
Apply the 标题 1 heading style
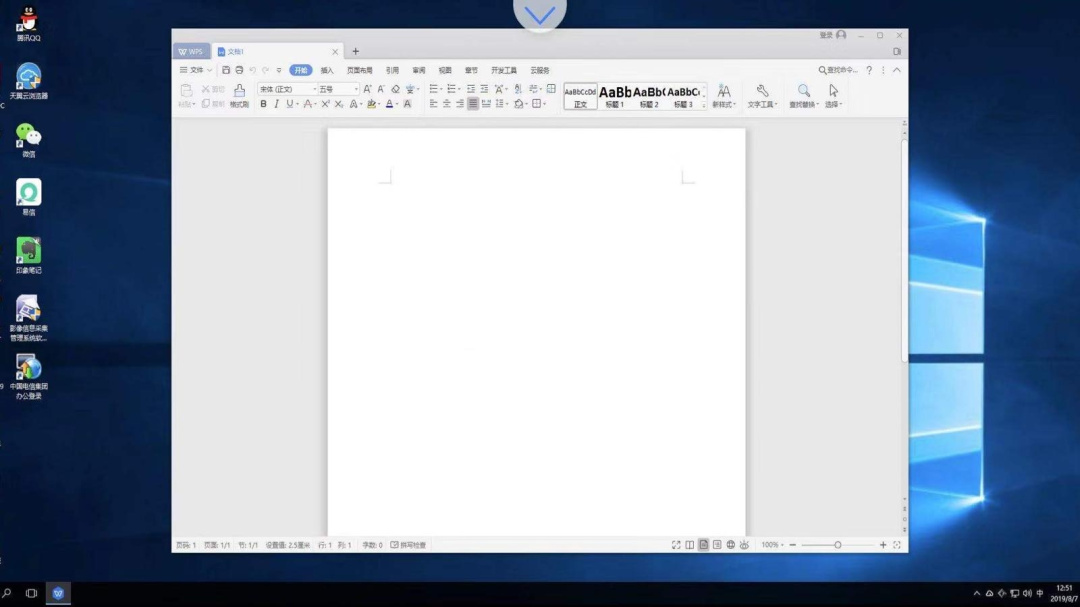click(x=615, y=96)
